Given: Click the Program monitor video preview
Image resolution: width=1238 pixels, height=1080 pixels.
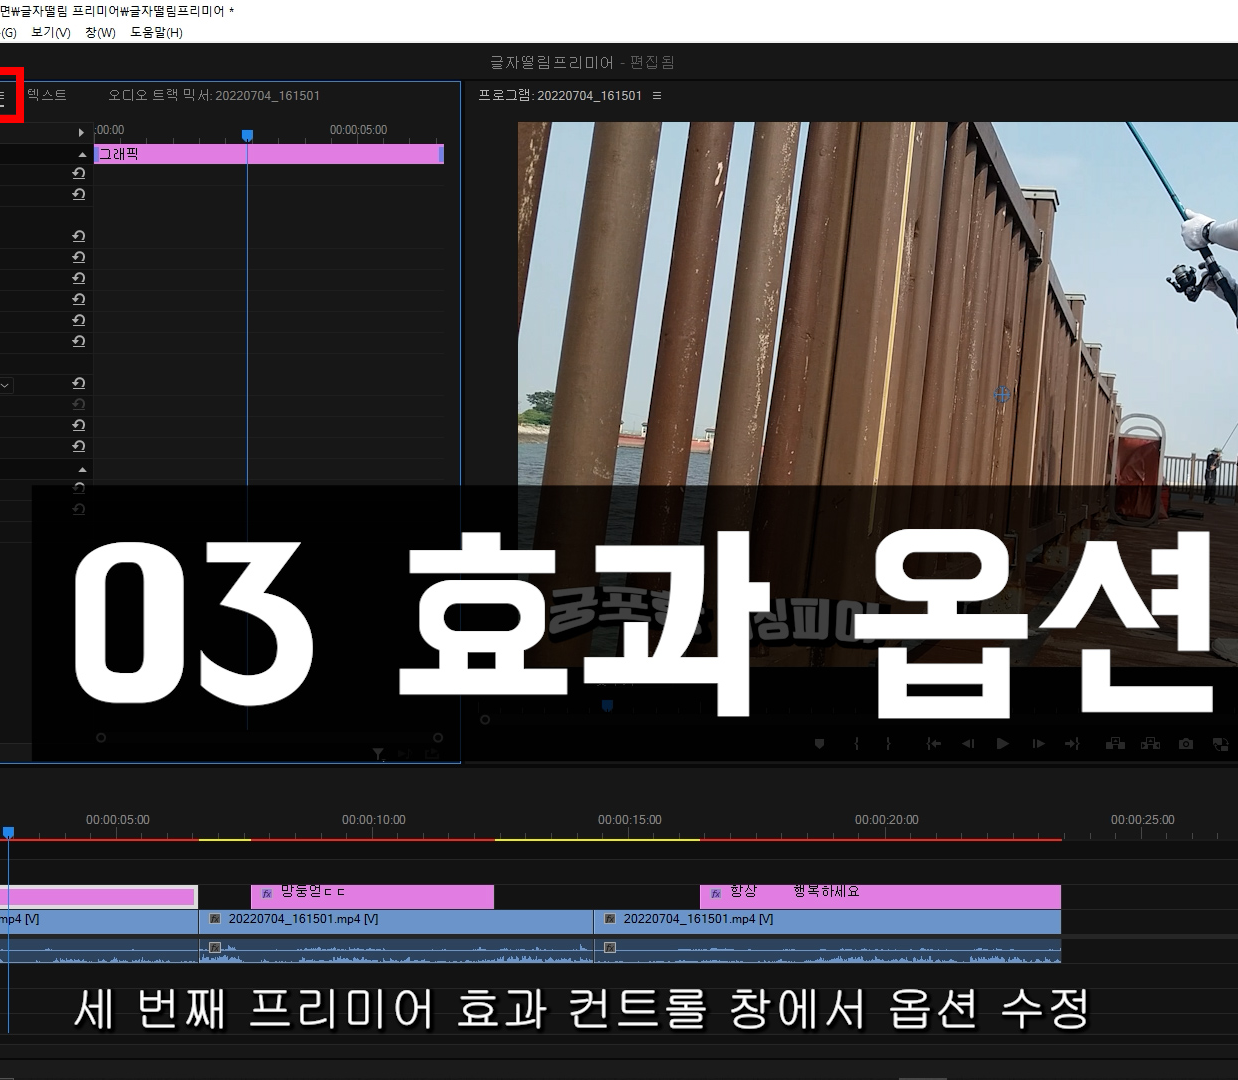Looking at the screenshot, I should (878, 394).
